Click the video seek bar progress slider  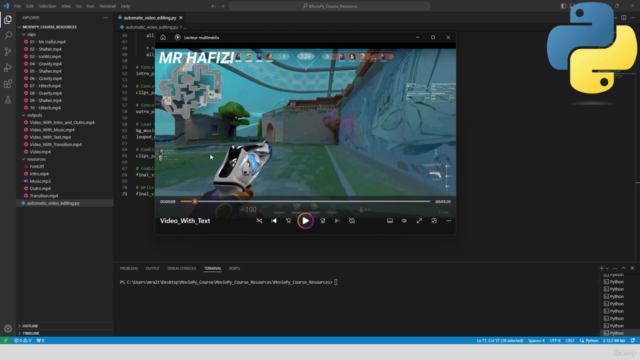305,201
